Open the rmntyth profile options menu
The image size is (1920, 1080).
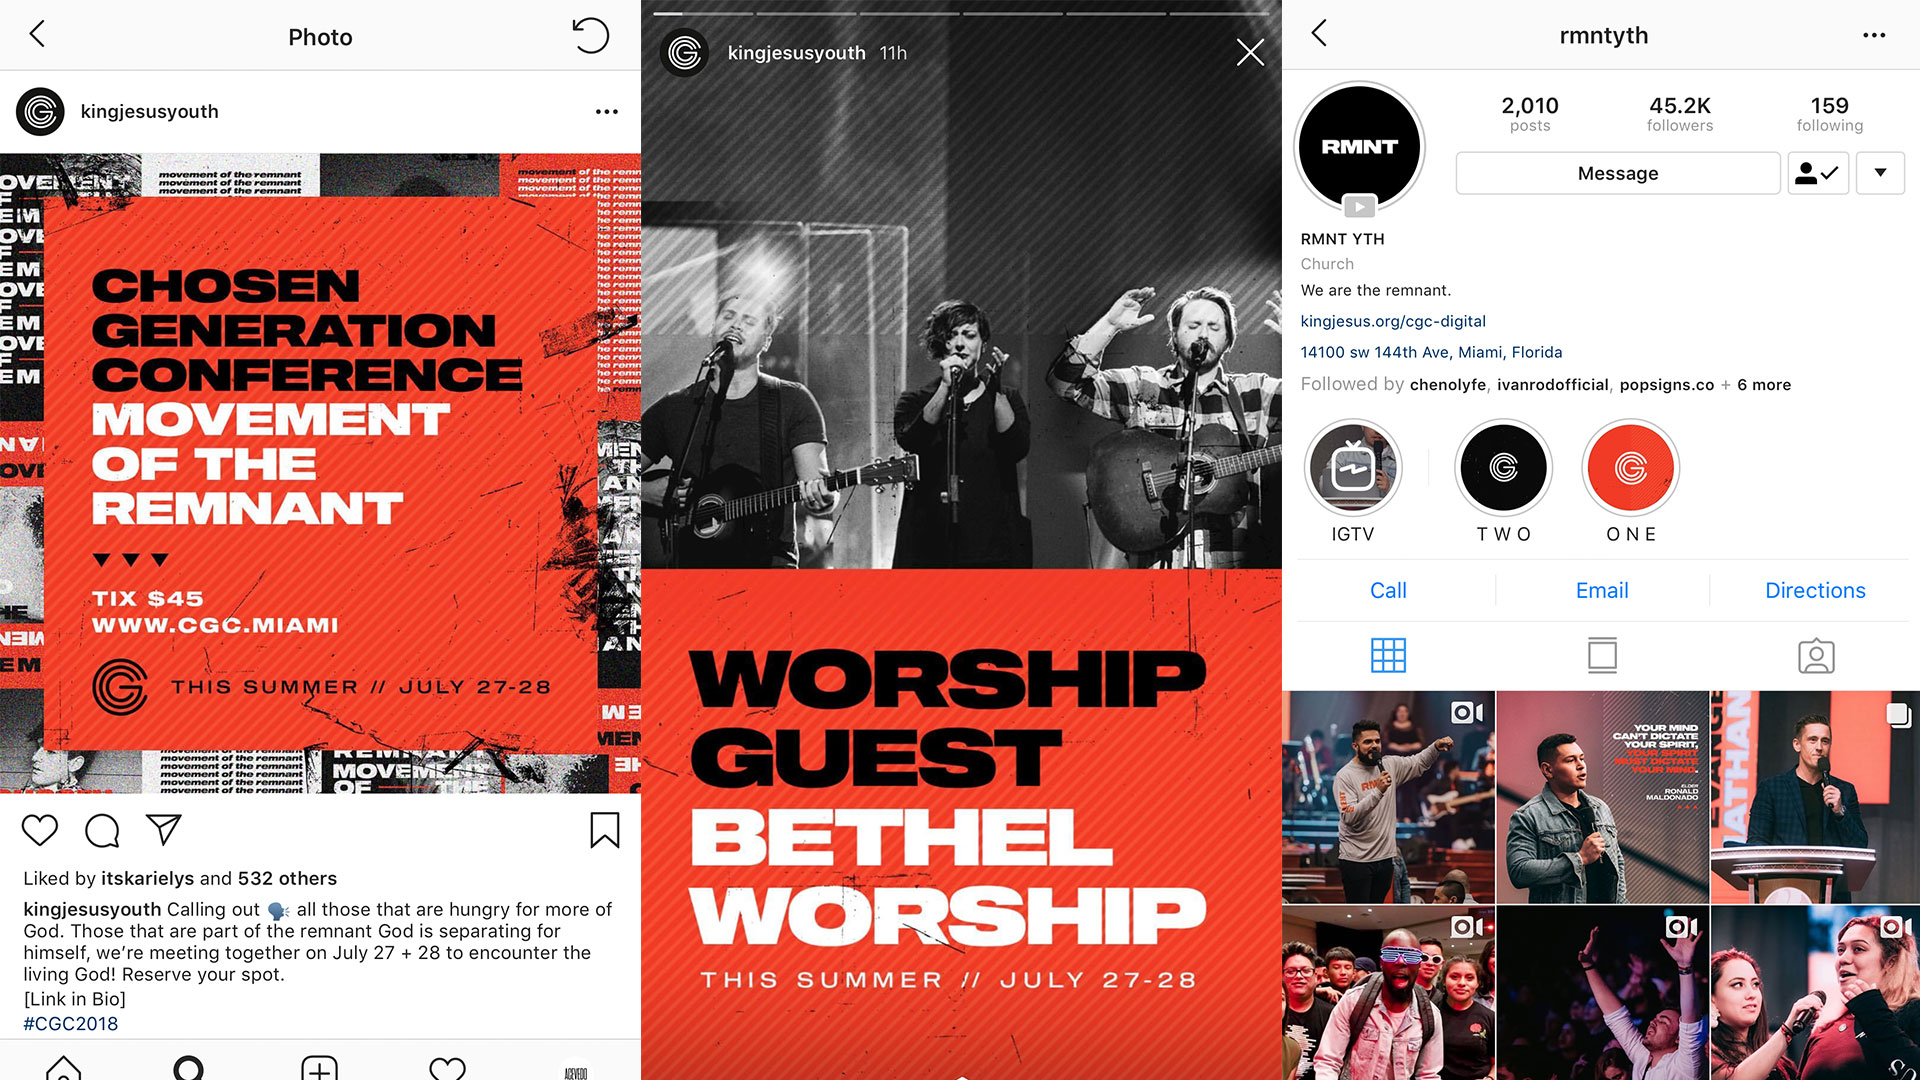[1874, 35]
